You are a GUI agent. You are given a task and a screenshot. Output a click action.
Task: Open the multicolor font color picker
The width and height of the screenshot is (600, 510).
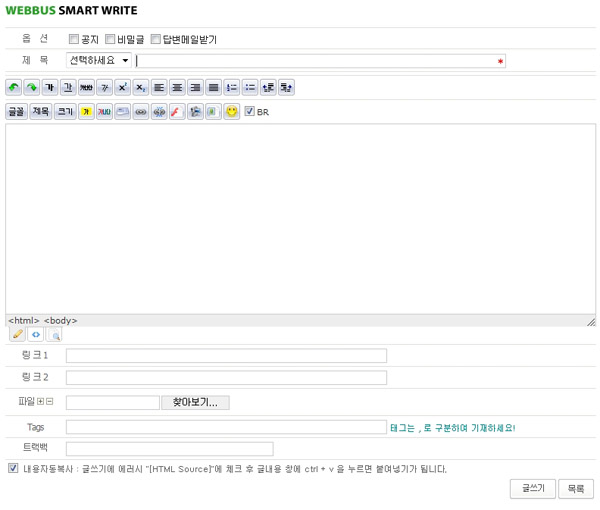click(104, 112)
